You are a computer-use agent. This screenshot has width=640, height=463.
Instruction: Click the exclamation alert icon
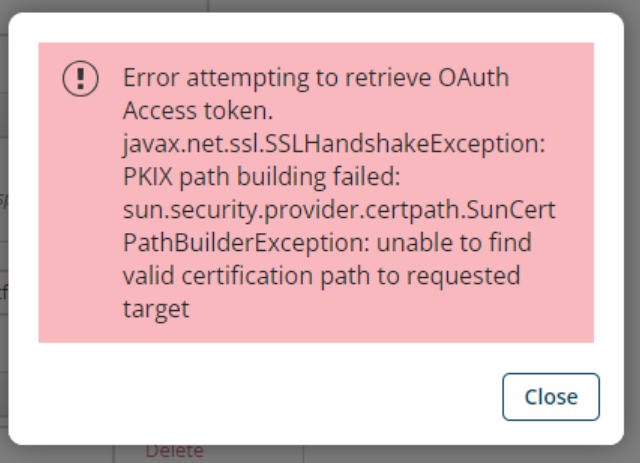(81, 78)
